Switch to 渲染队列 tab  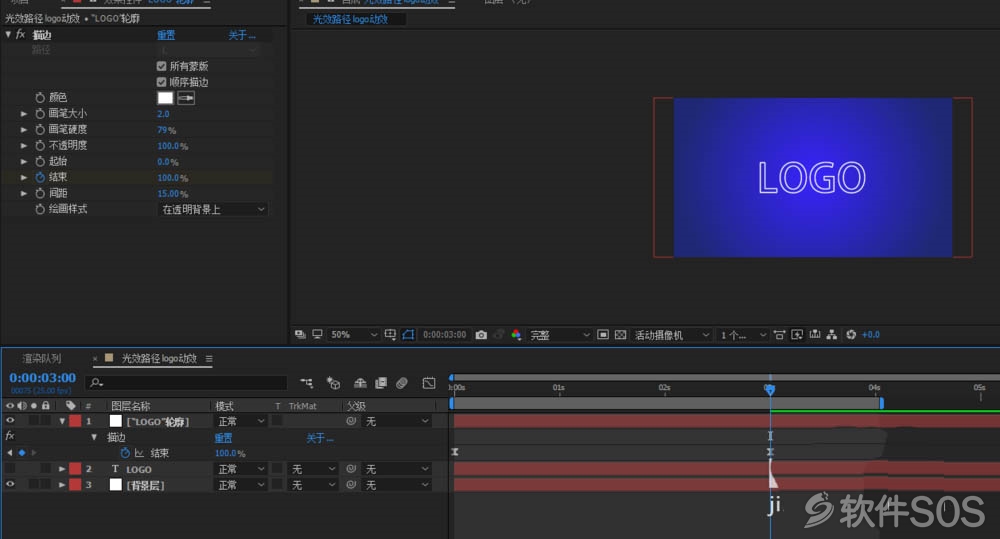coord(41,358)
